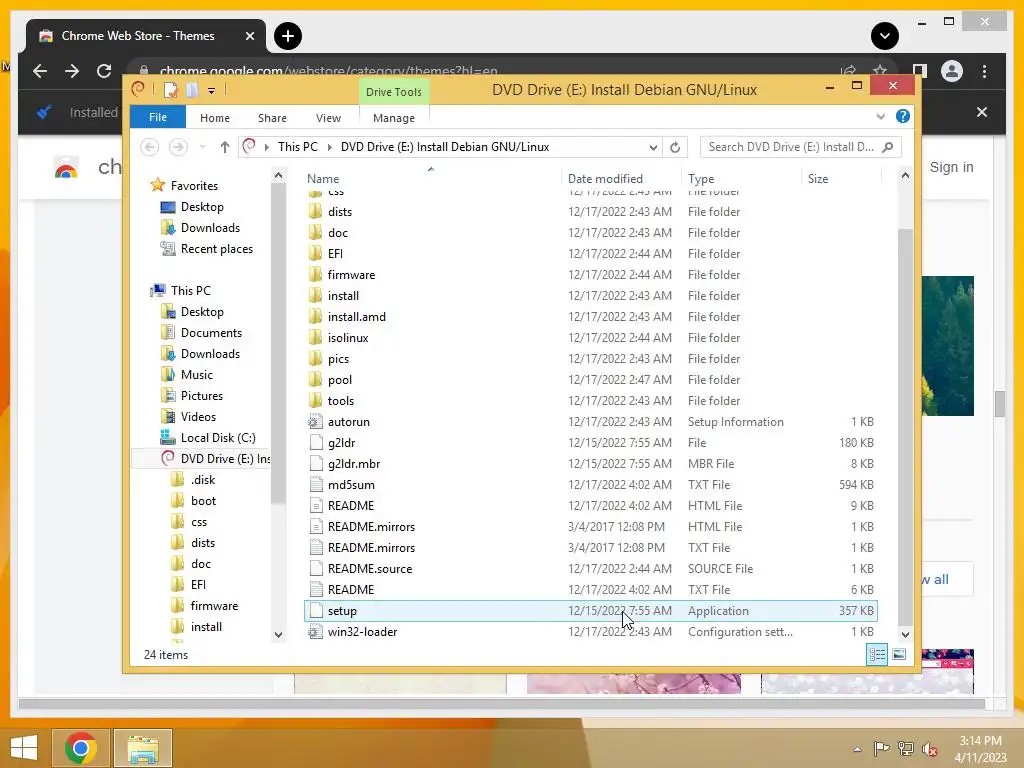Select Desktop under Favorites
The image size is (1024, 768).
coord(202,207)
